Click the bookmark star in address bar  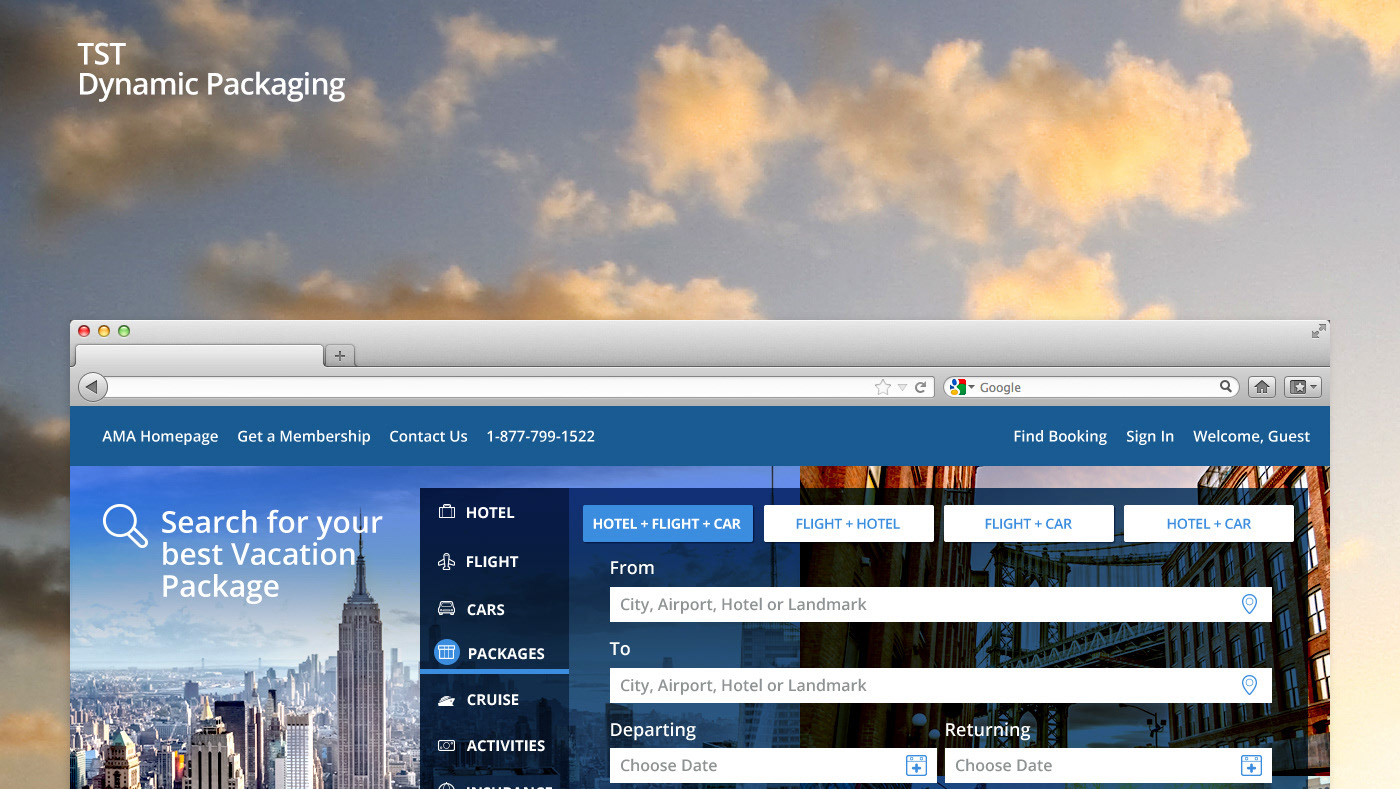point(882,387)
